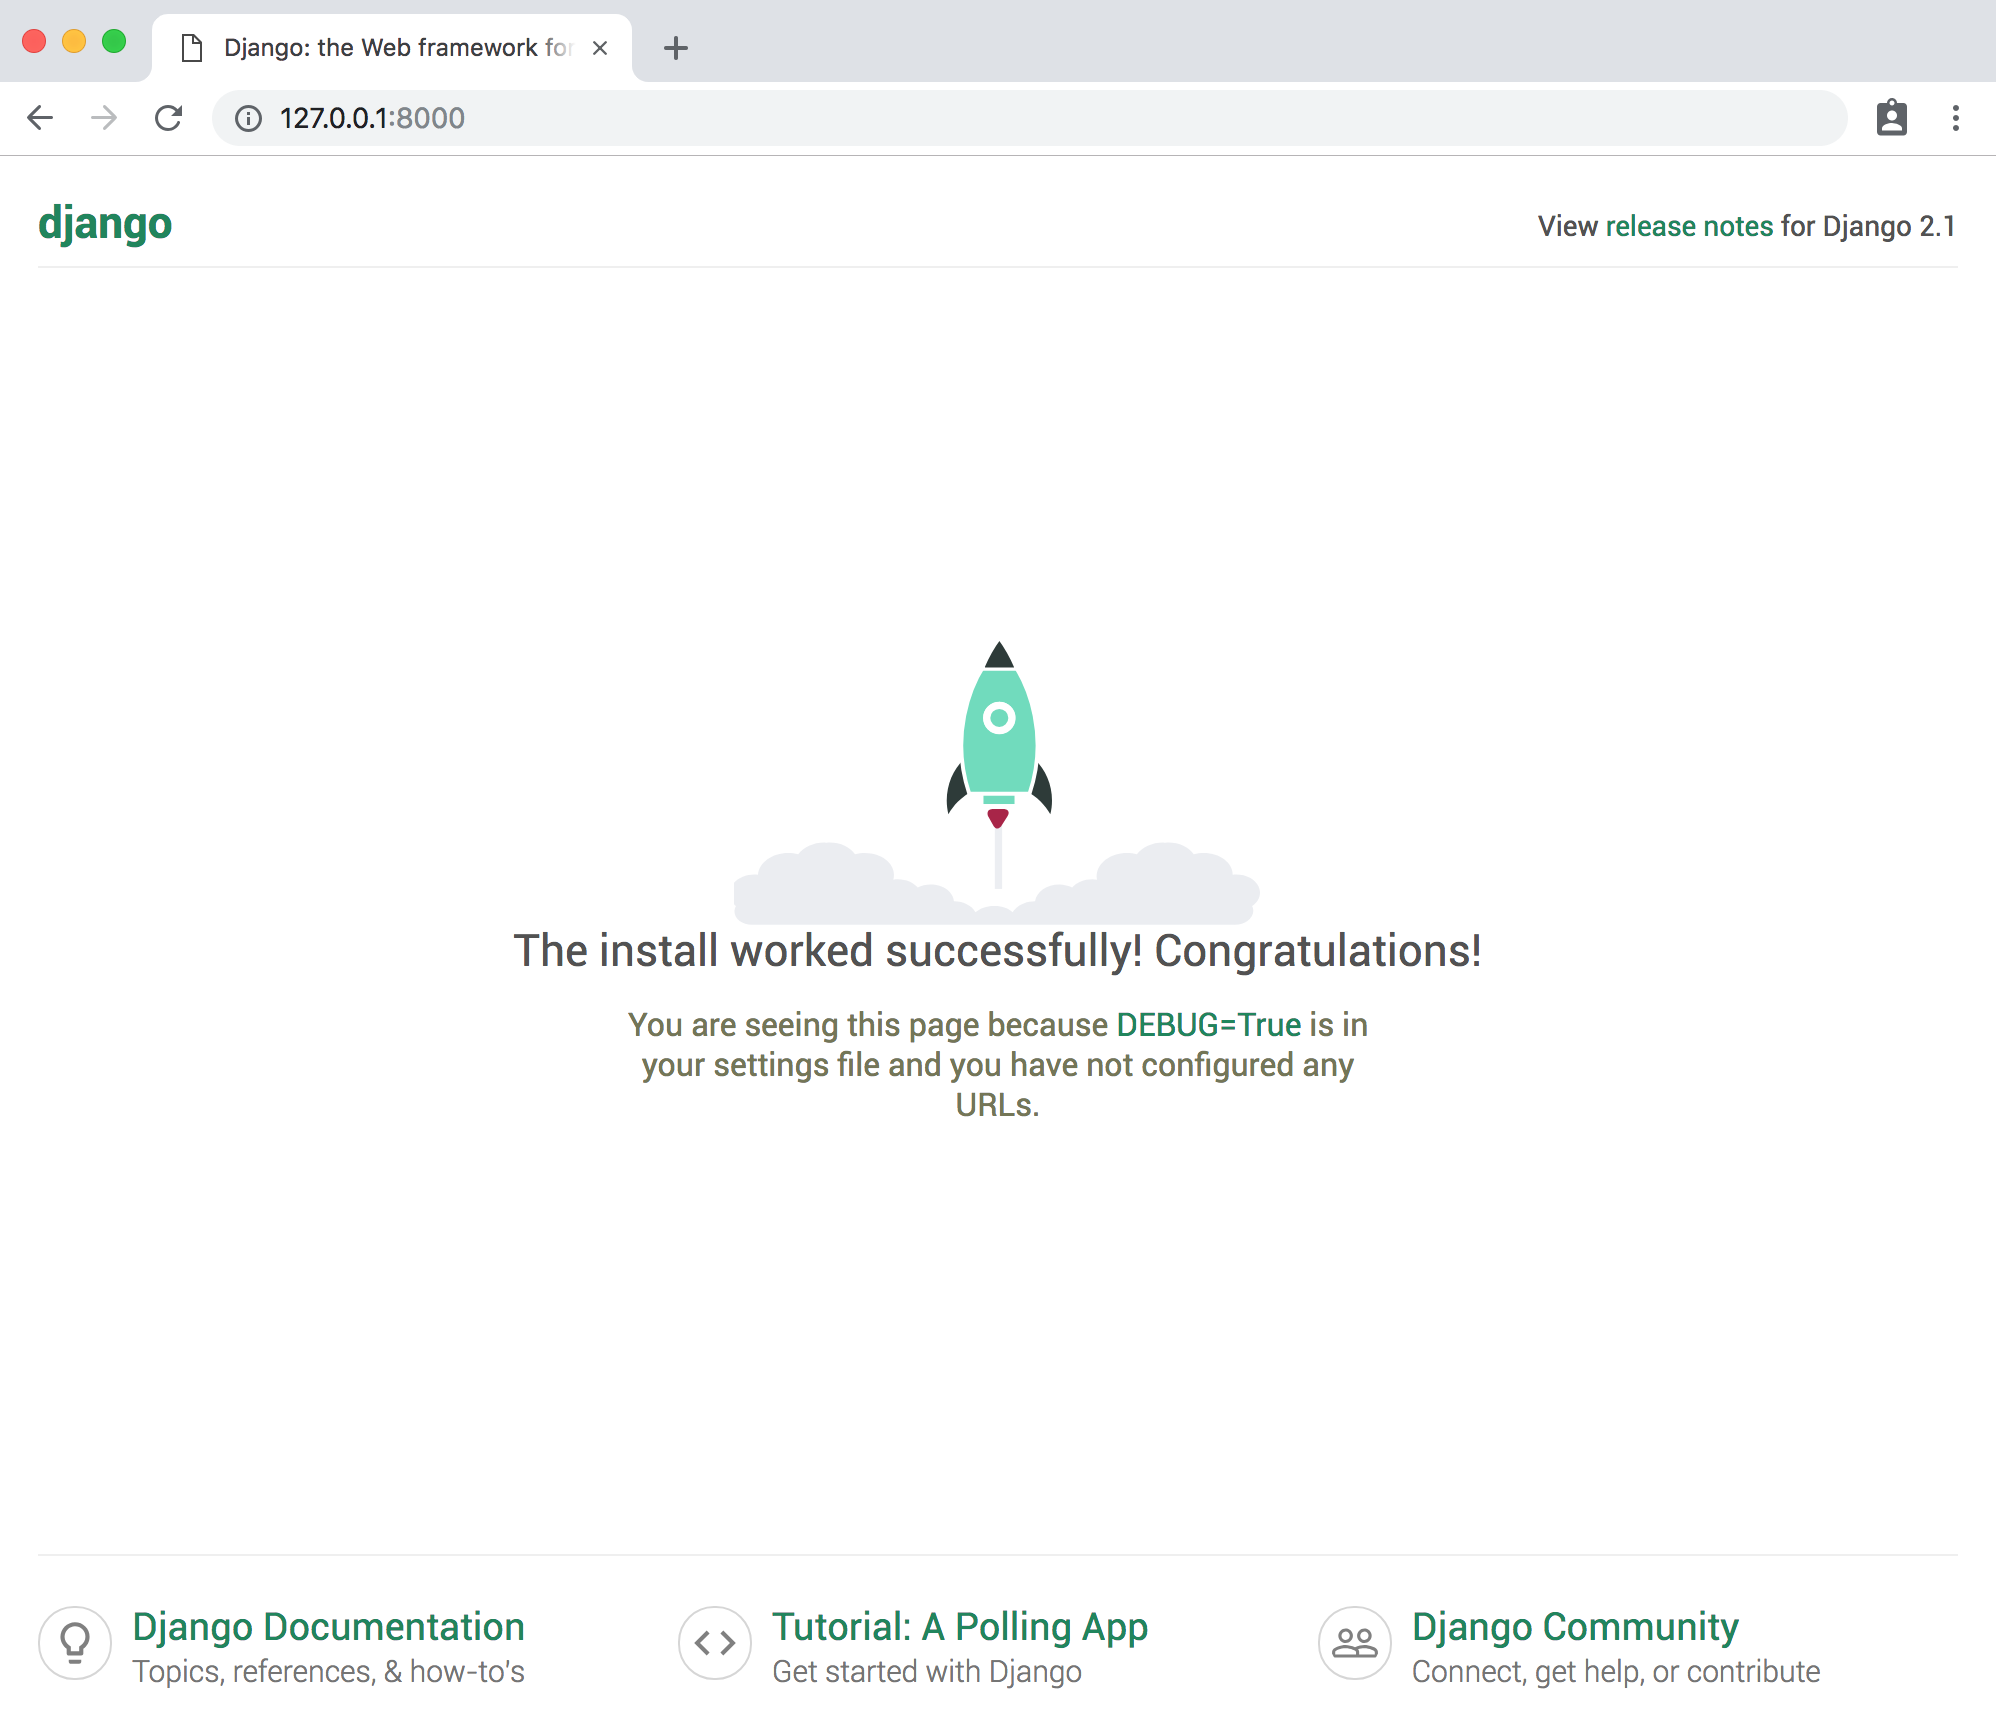Open the browser profile icon
Image resolution: width=1996 pixels, height=1732 pixels.
point(1890,117)
